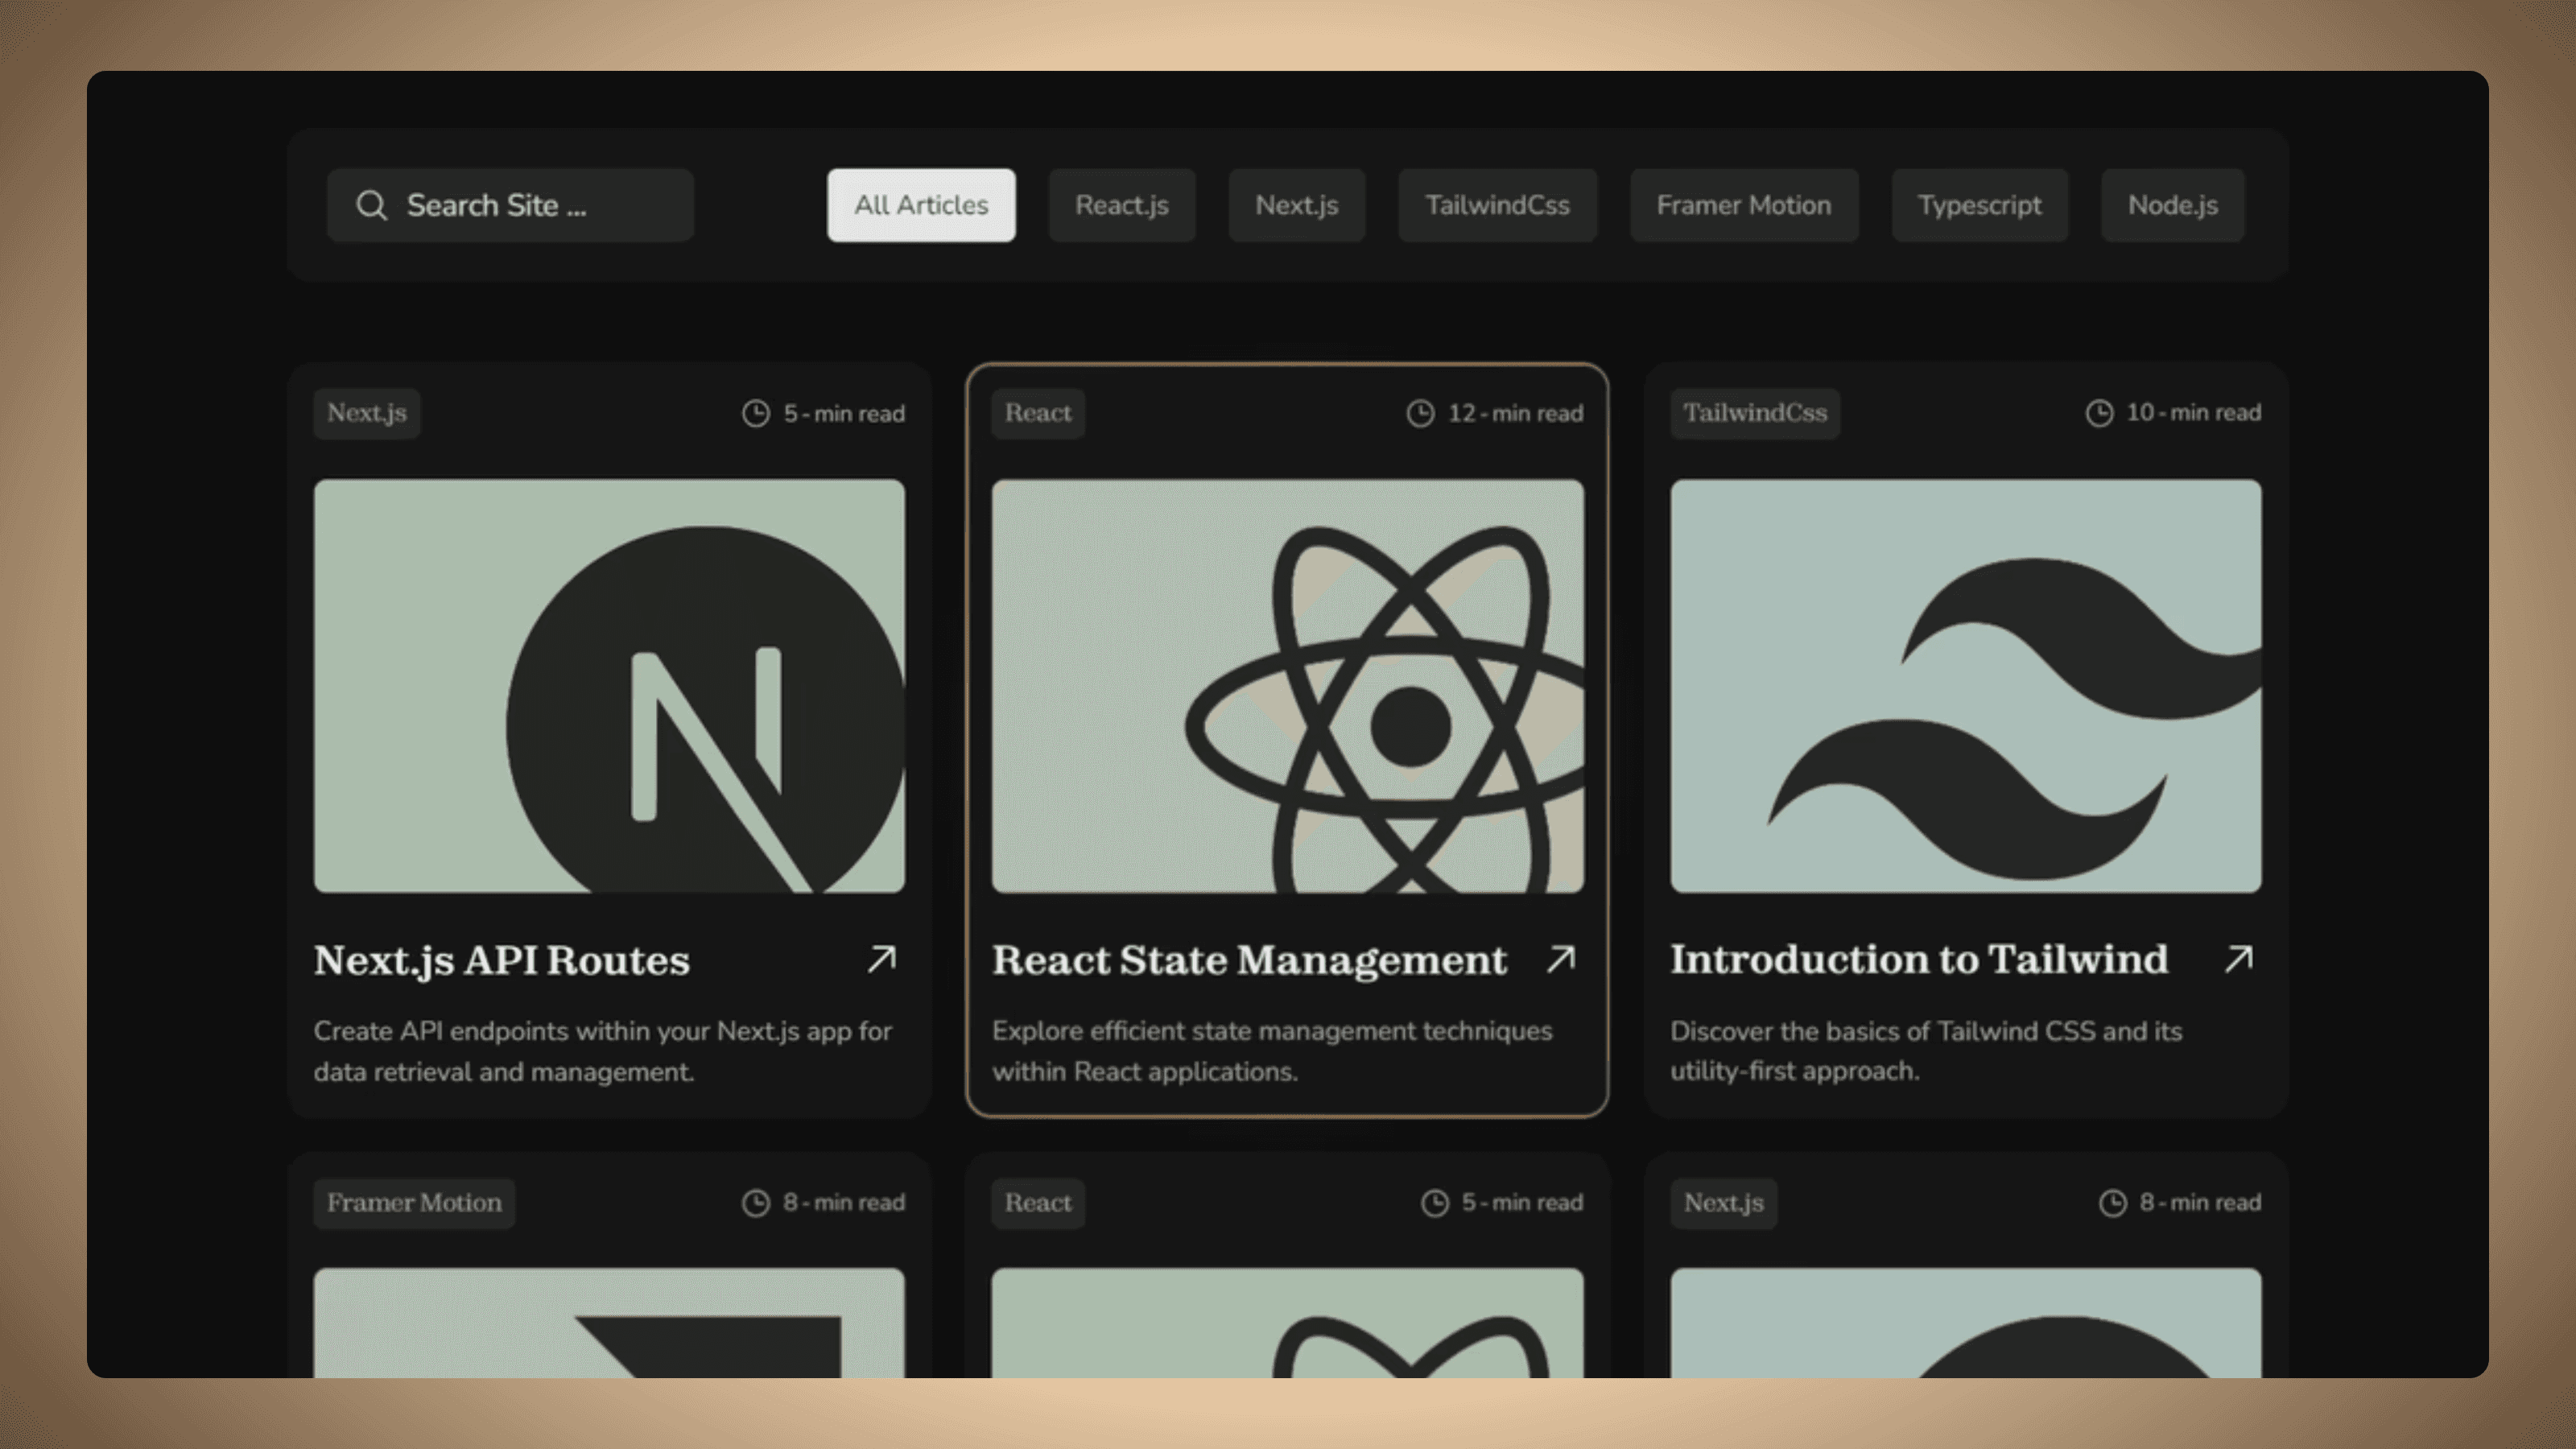Open arrow icon beside React State Management
Viewport: 2576px width, 1449px height.
pyautogui.click(x=1560, y=959)
